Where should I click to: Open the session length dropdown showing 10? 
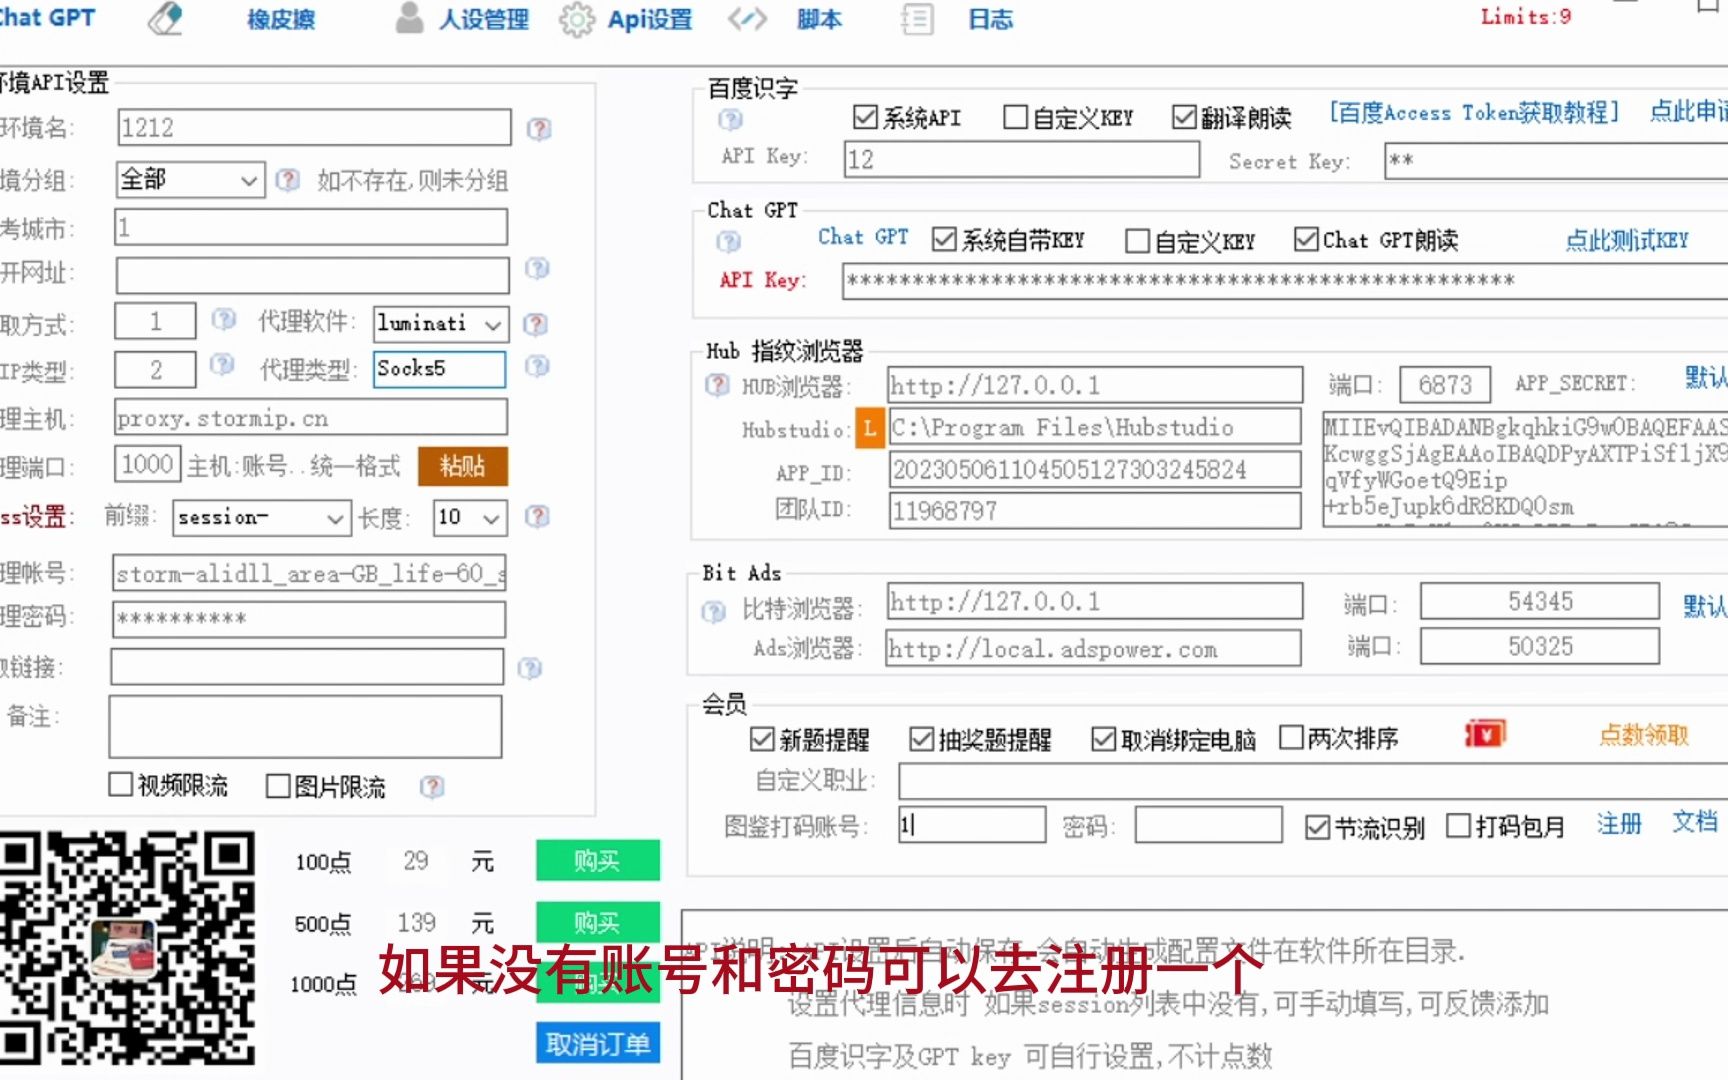pos(470,518)
